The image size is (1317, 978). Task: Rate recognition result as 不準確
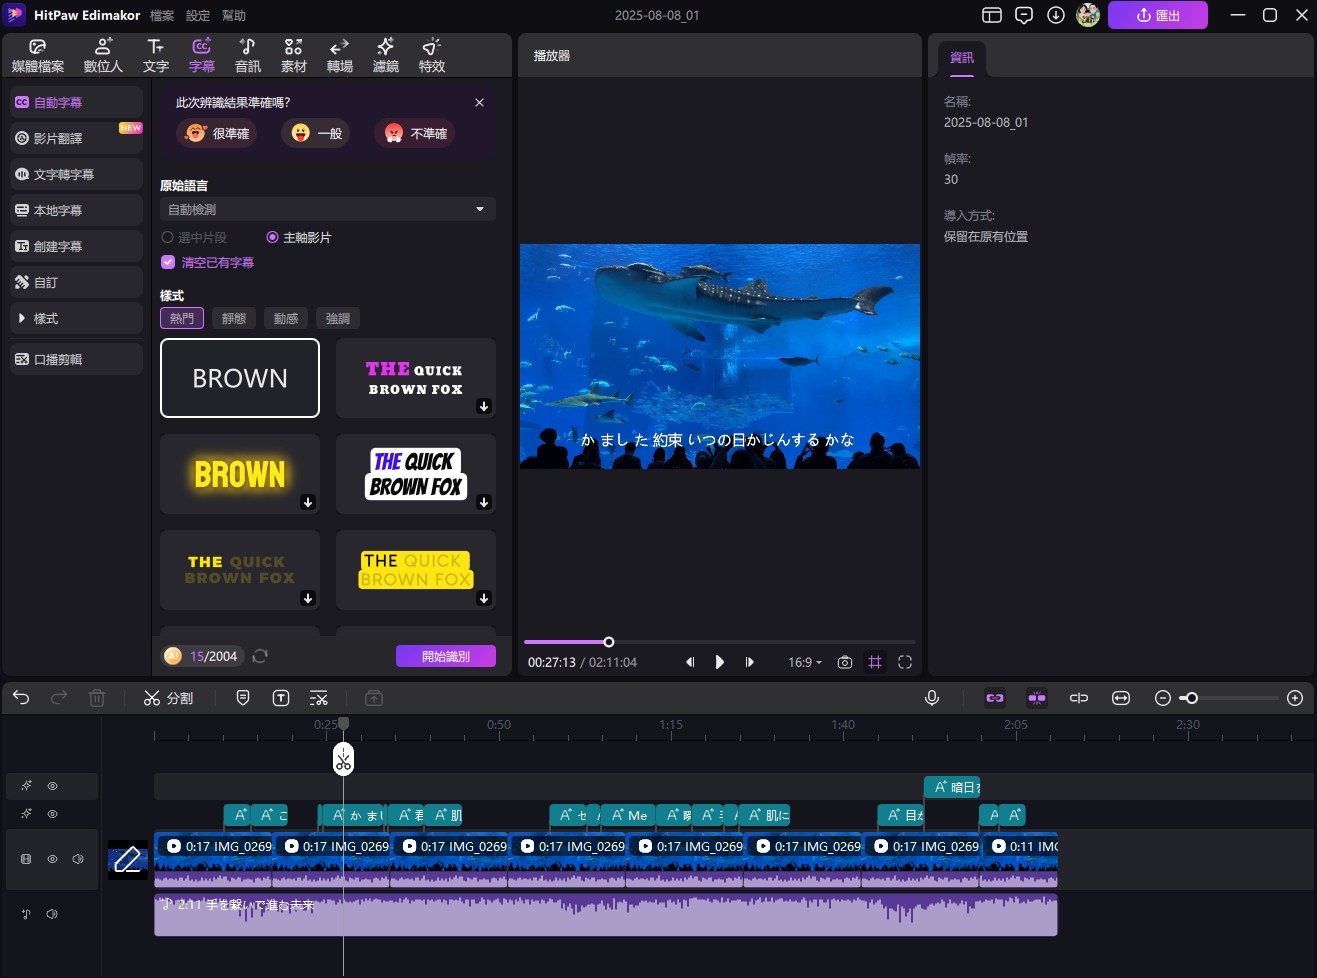click(415, 133)
